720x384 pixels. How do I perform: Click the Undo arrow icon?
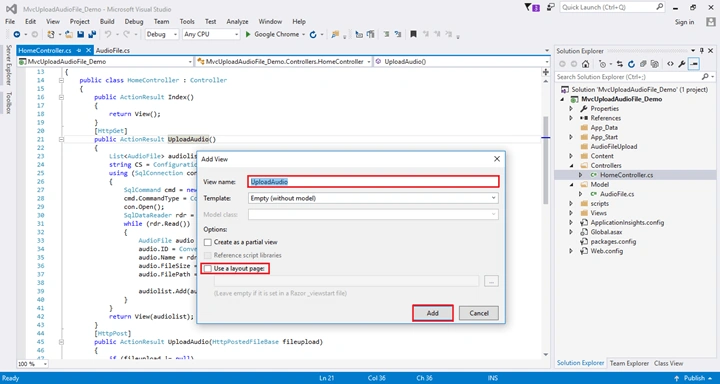pyautogui.click(x=107, y=34)
